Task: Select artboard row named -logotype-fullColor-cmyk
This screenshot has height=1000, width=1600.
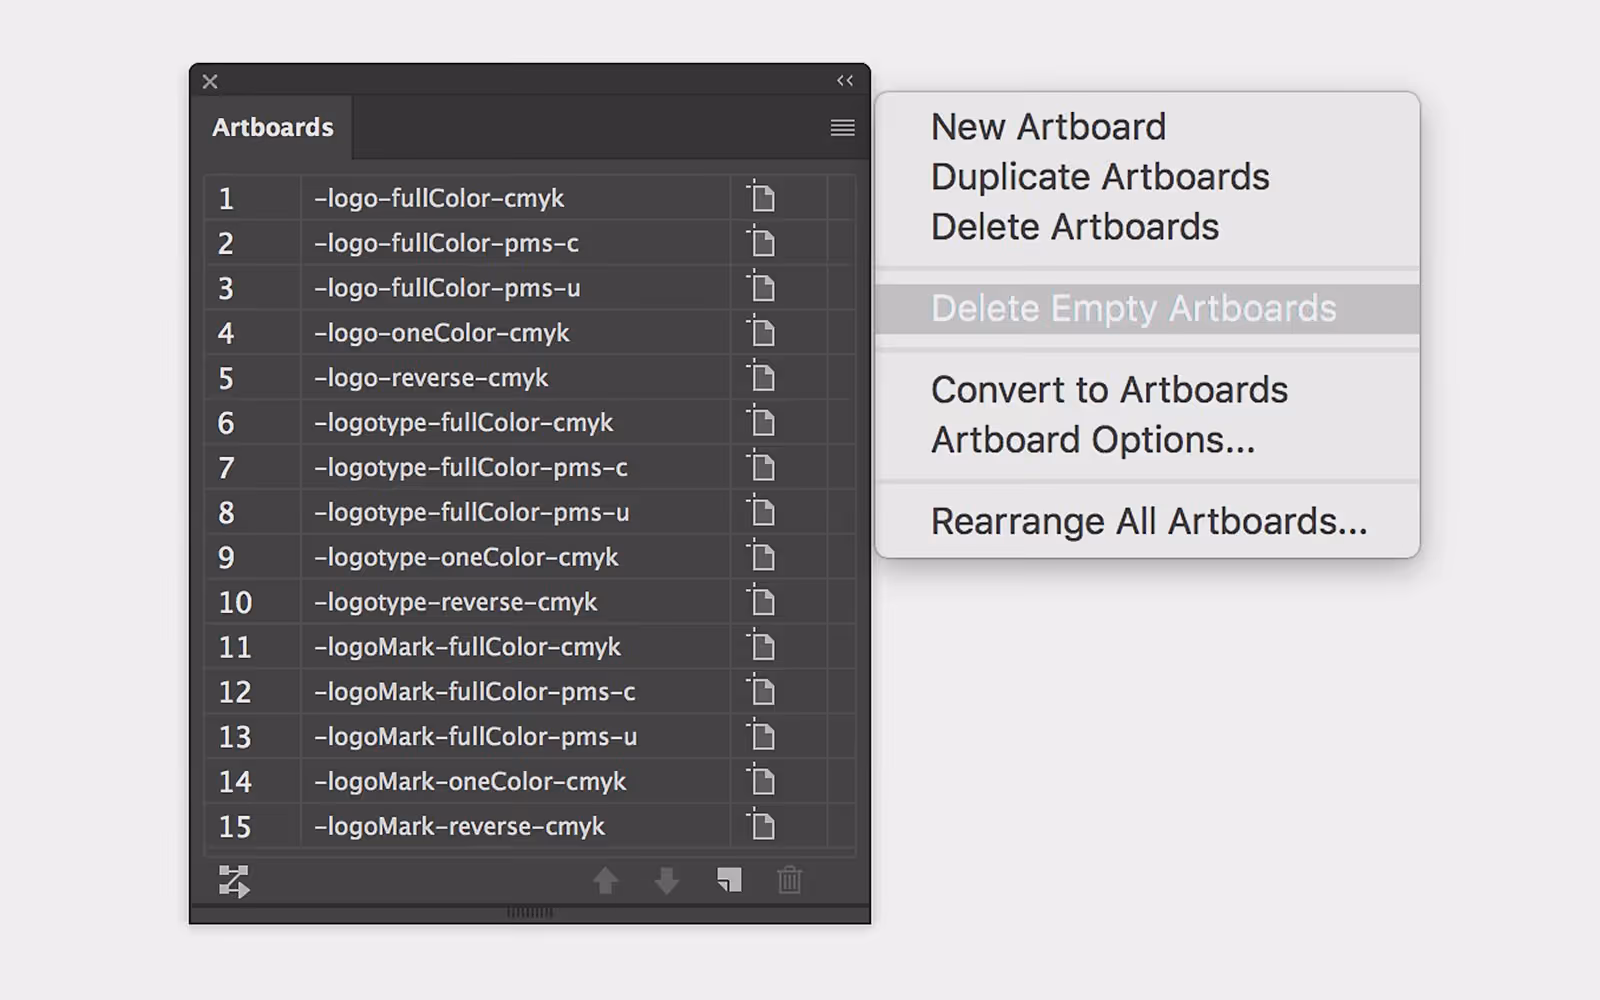Action: click(530, 422)
